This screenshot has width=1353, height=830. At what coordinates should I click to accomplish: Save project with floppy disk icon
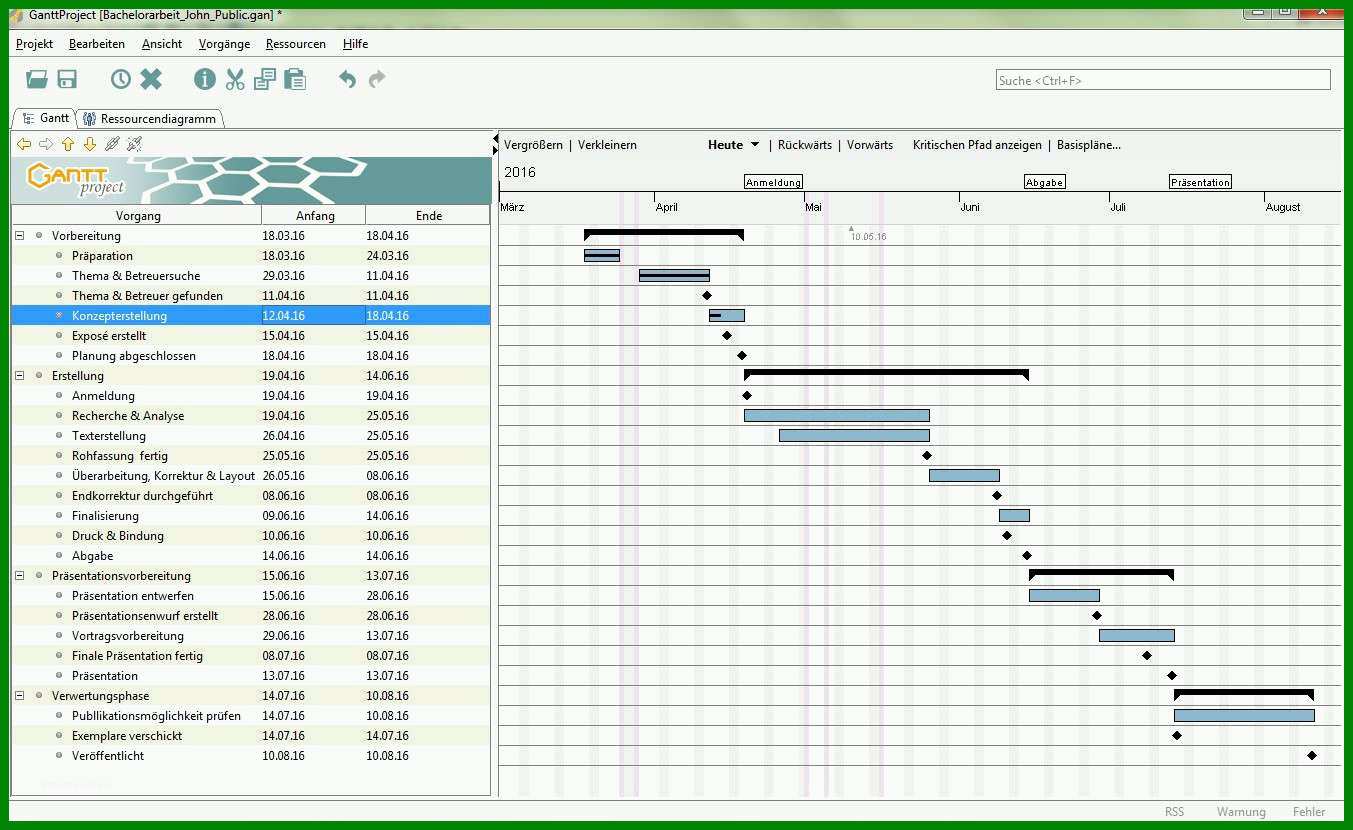point(67,79)
